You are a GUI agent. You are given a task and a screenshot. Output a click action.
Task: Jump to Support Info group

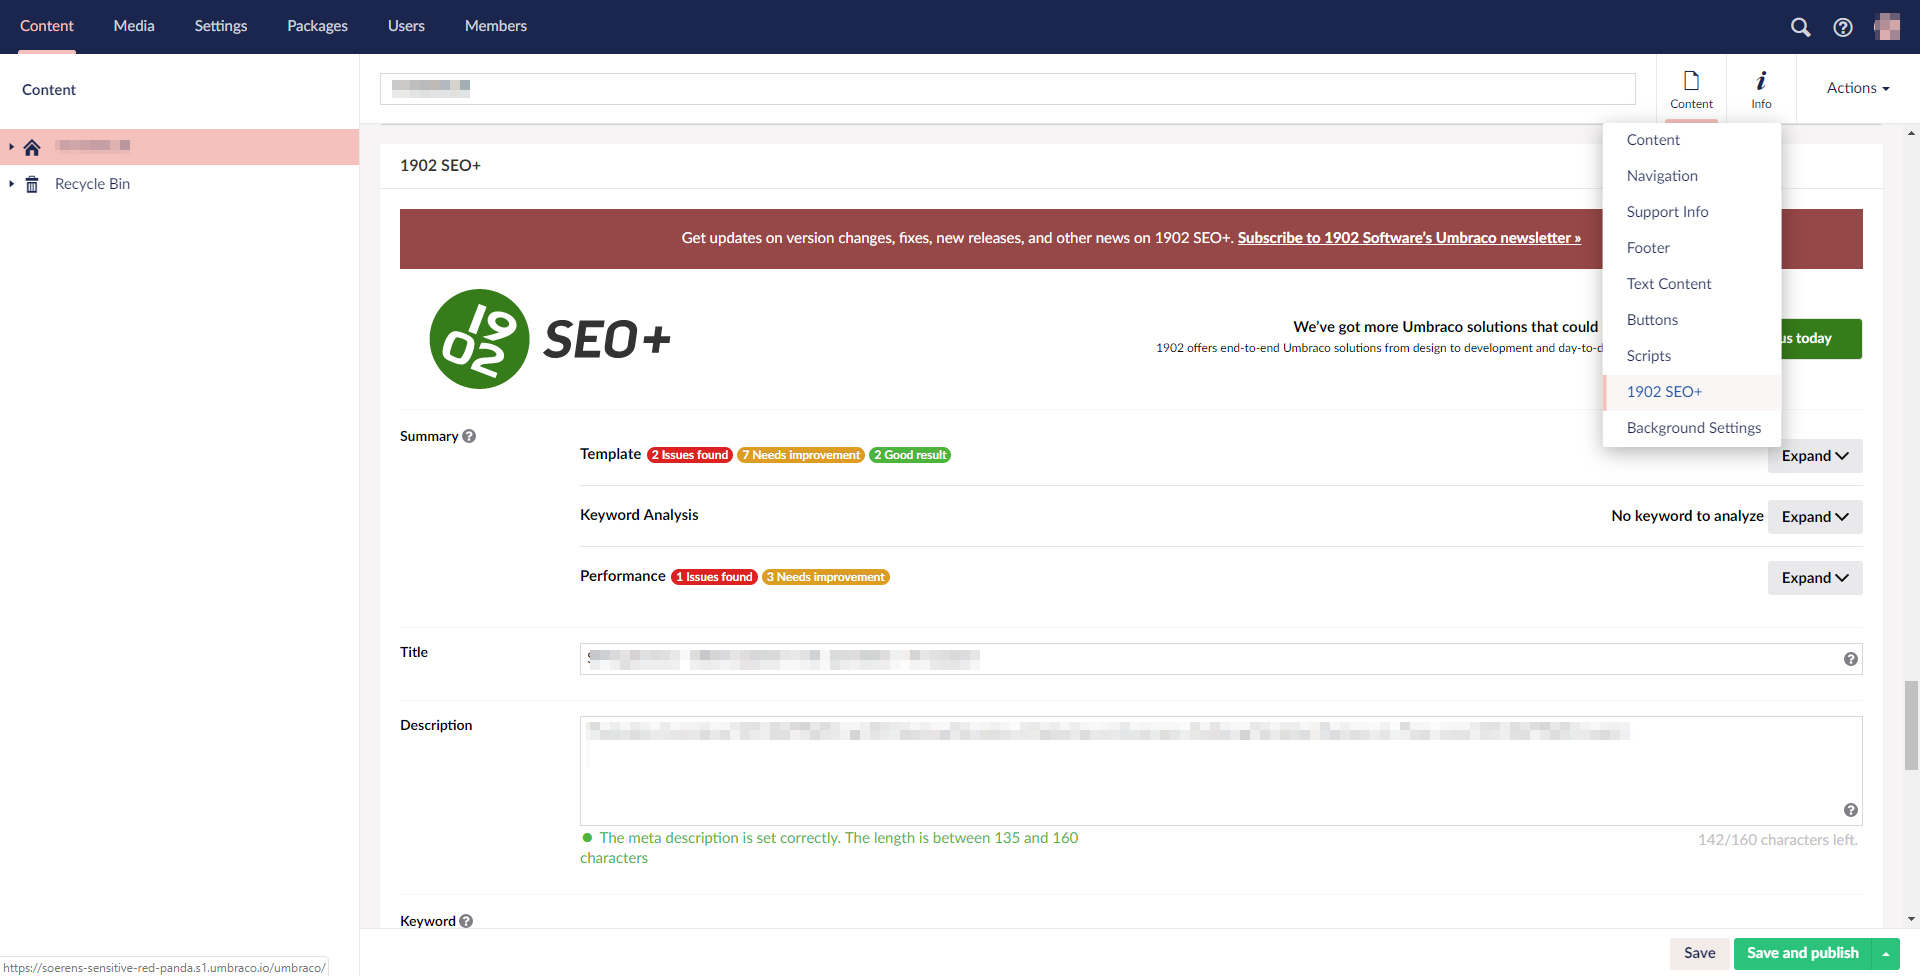(1692, 212)
